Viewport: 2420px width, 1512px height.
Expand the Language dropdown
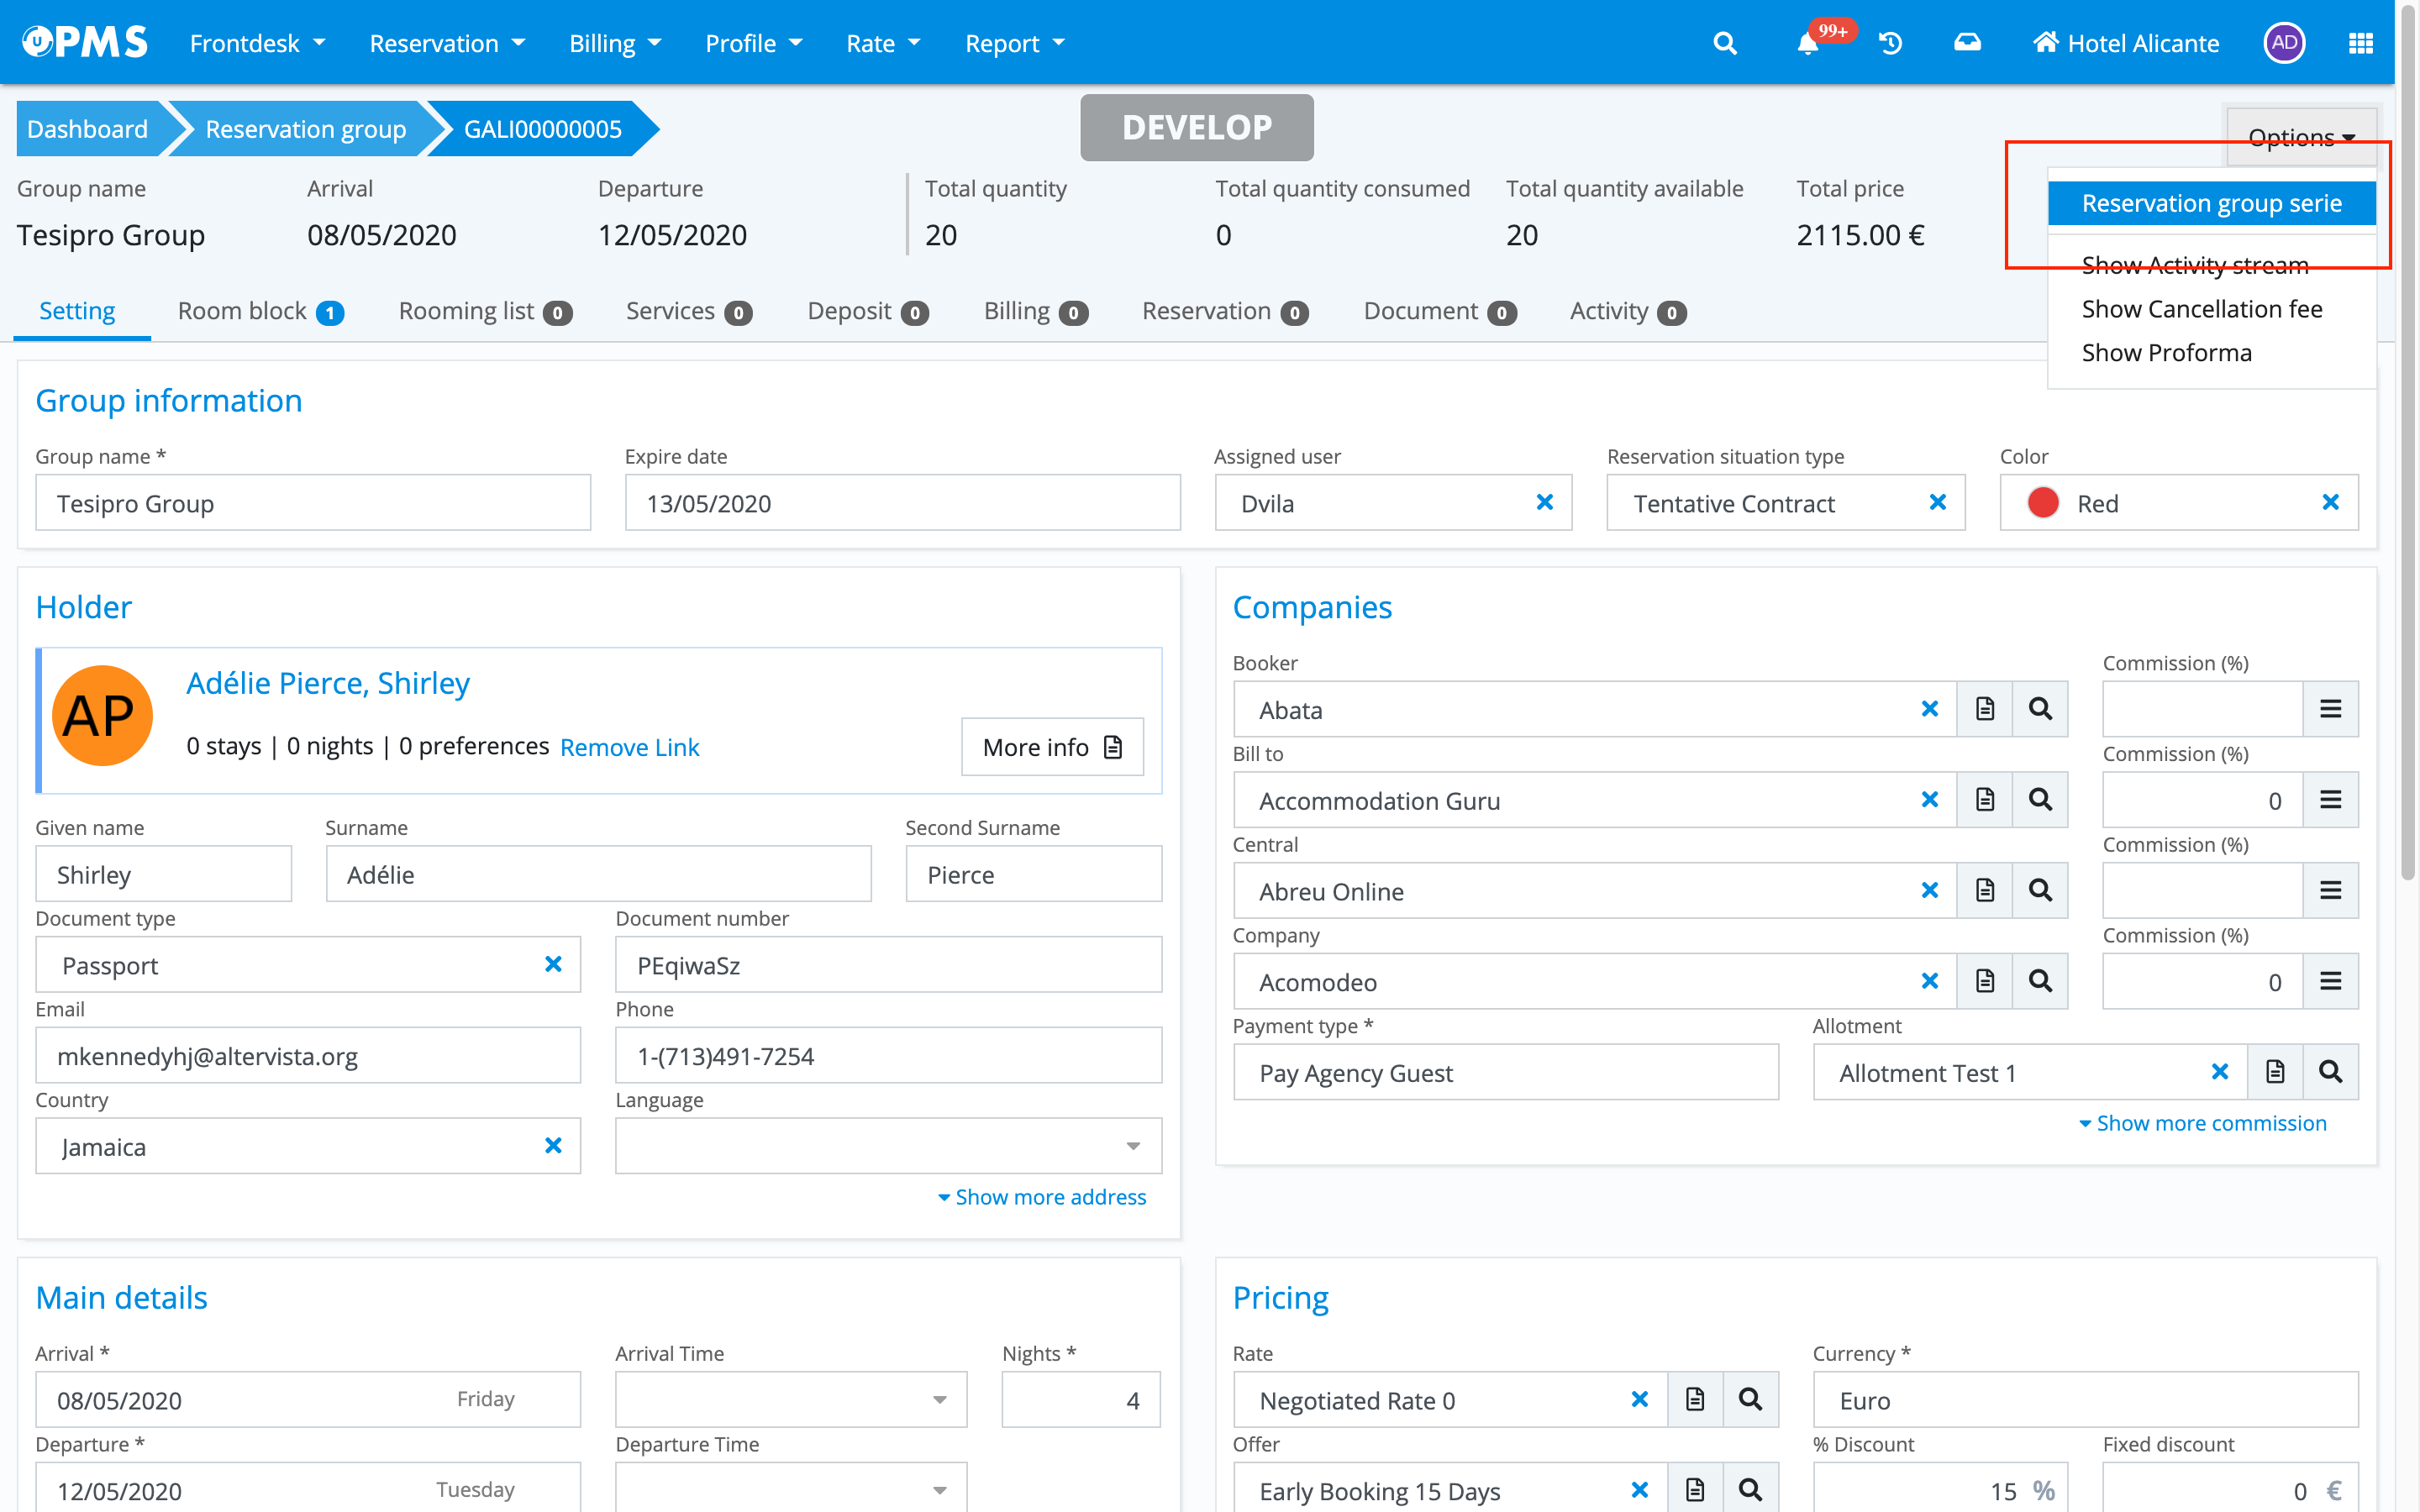pos(1132,1146)
